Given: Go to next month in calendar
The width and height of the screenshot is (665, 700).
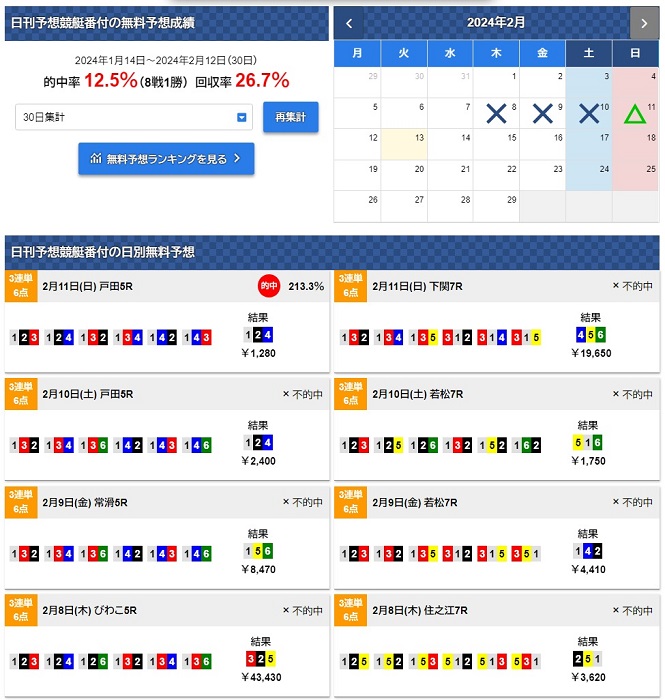Looking at the screenshot, I should [644, 23].
